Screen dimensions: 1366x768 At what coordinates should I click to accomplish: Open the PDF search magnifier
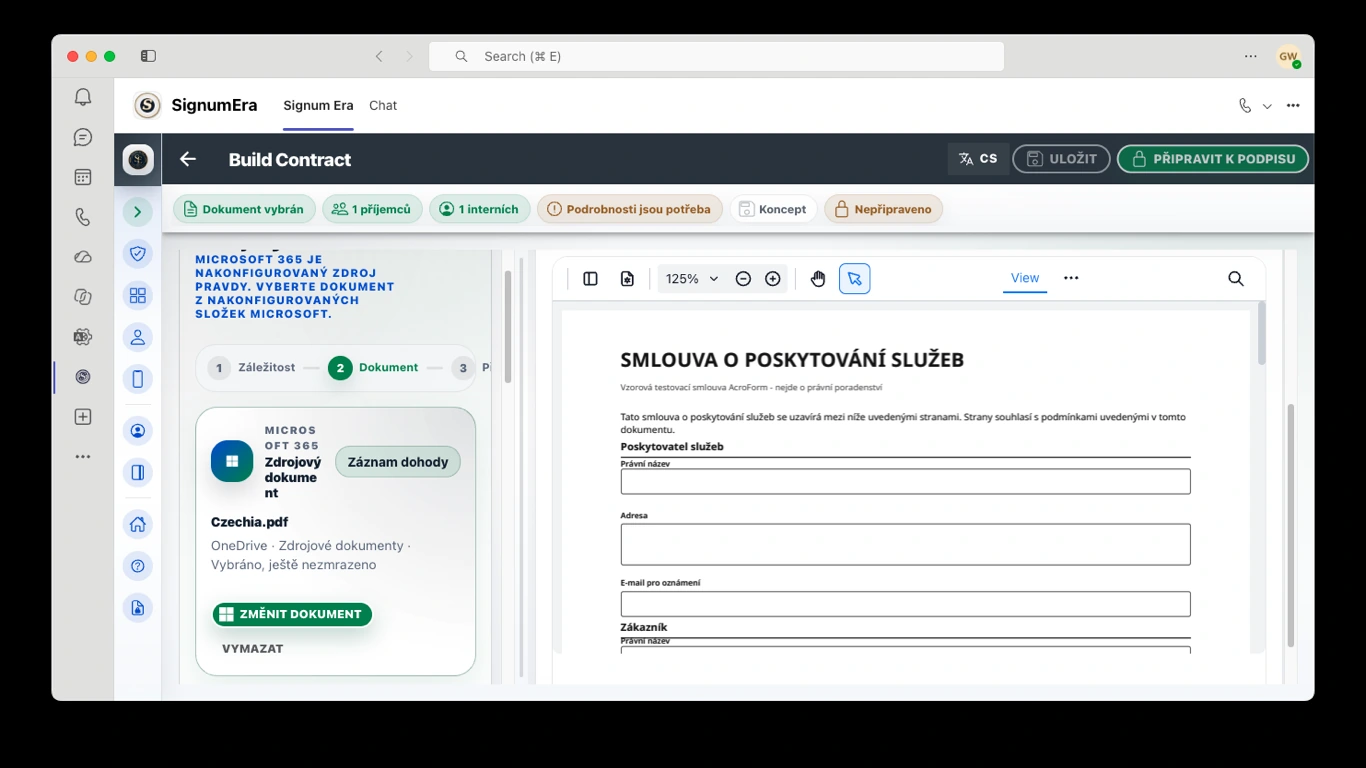[1236, 279]
